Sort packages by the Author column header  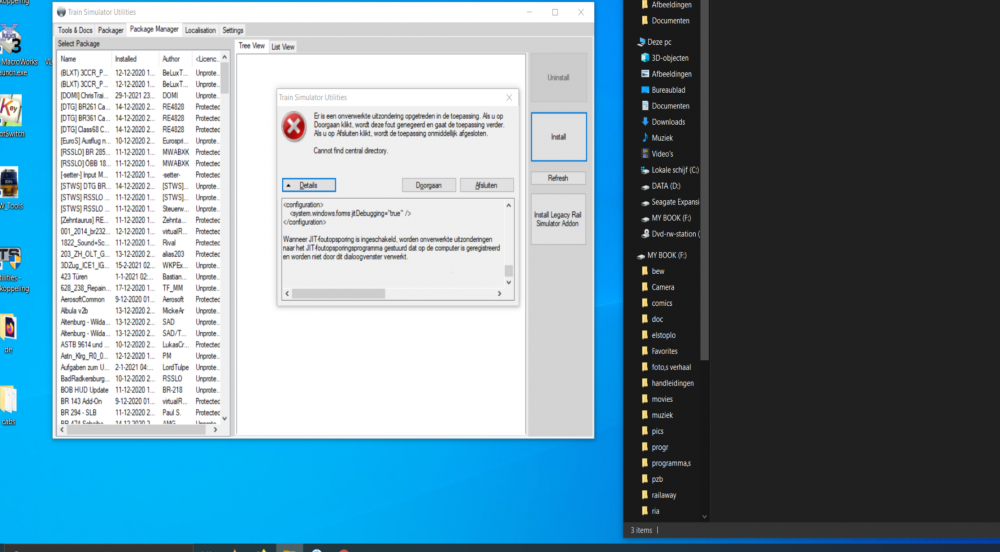click(171, 59)
